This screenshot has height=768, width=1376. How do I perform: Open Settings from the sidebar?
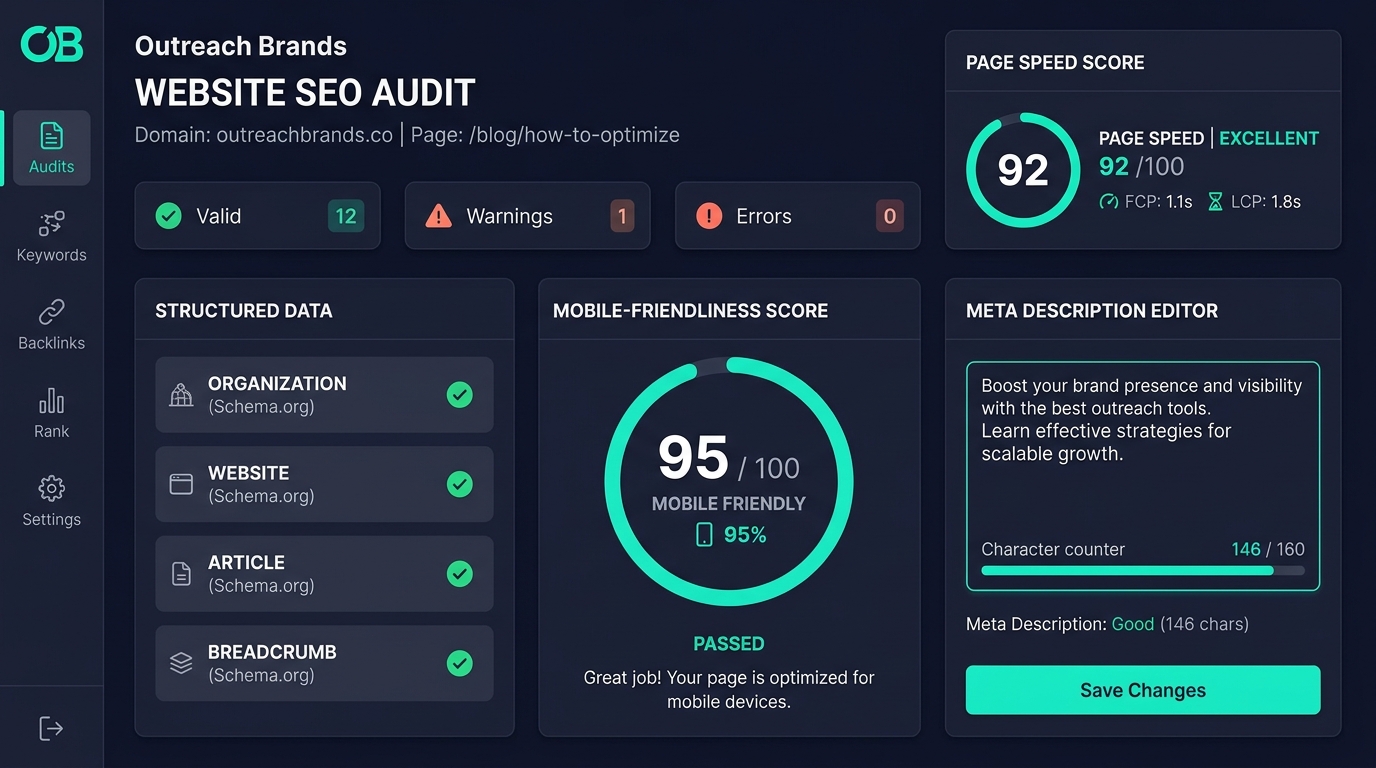coord(51,500)
